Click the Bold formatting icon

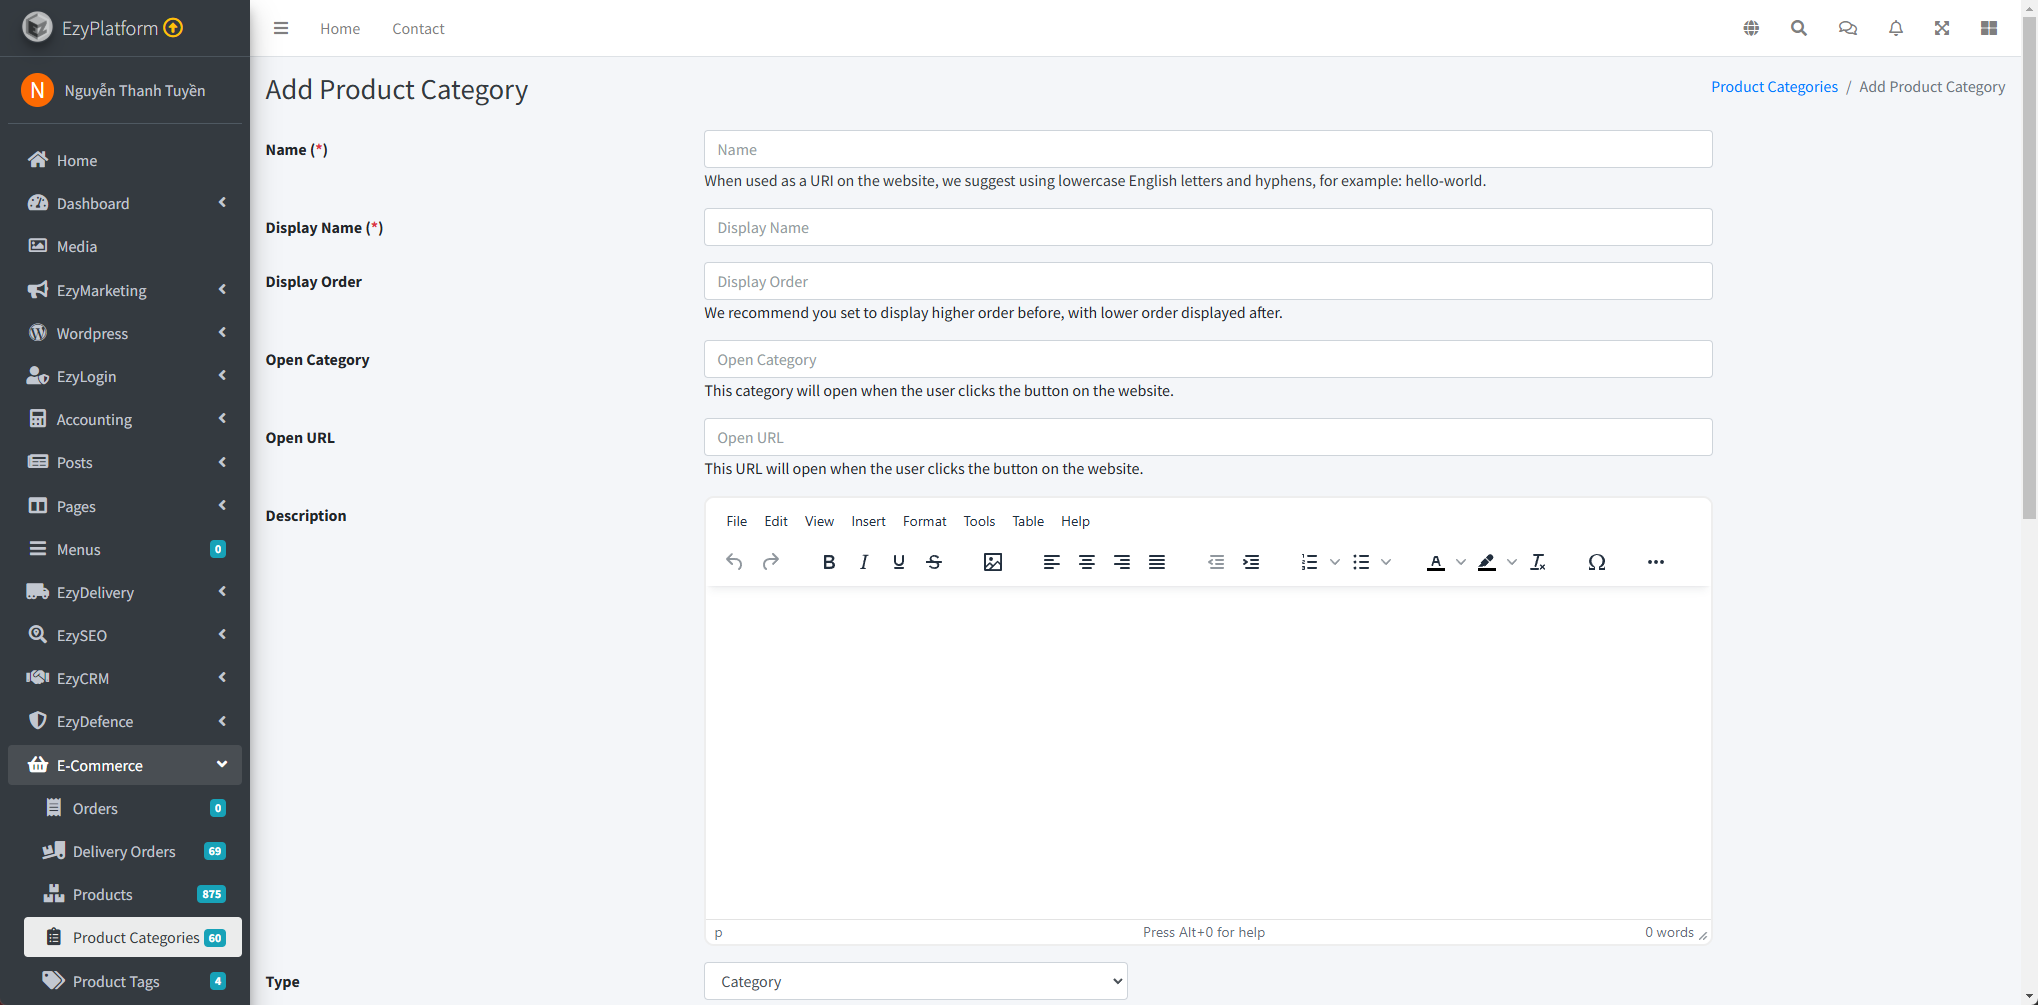coord(828,562)
